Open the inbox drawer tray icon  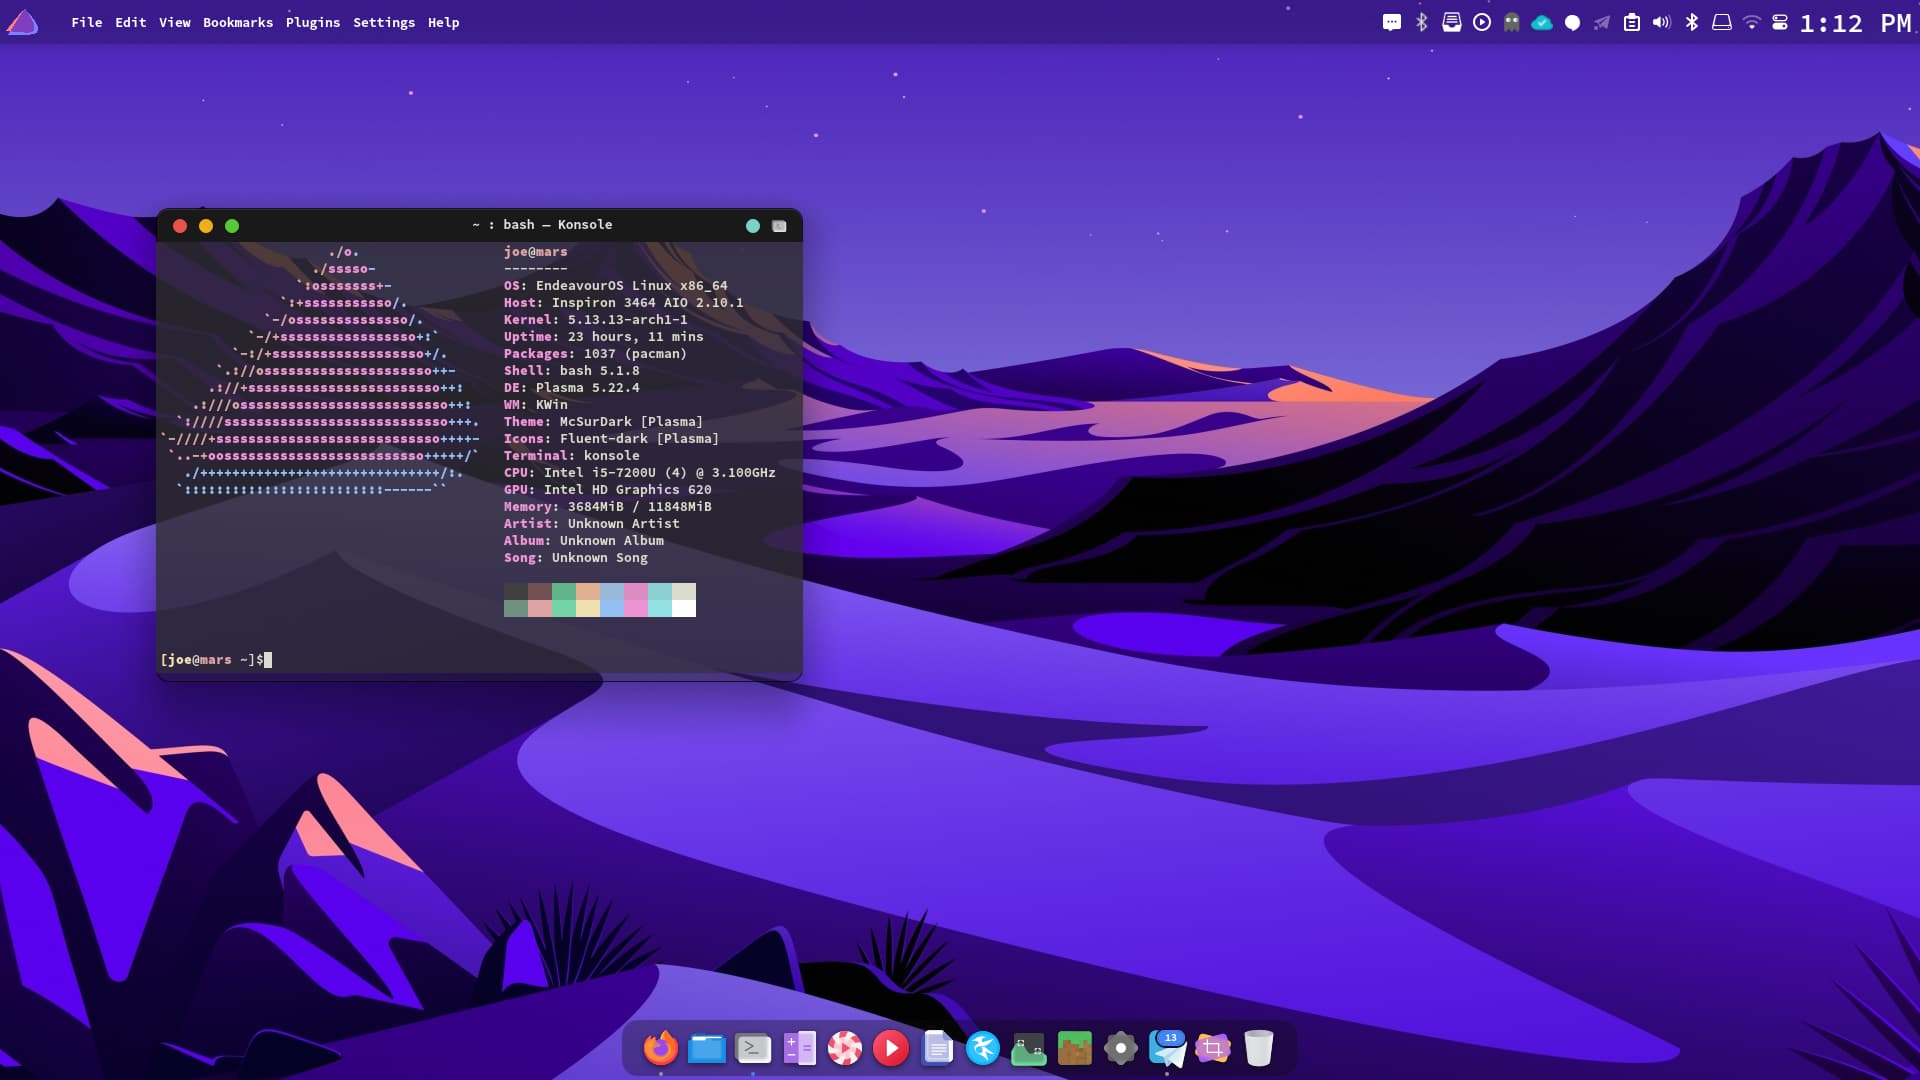pos(1452,22)
